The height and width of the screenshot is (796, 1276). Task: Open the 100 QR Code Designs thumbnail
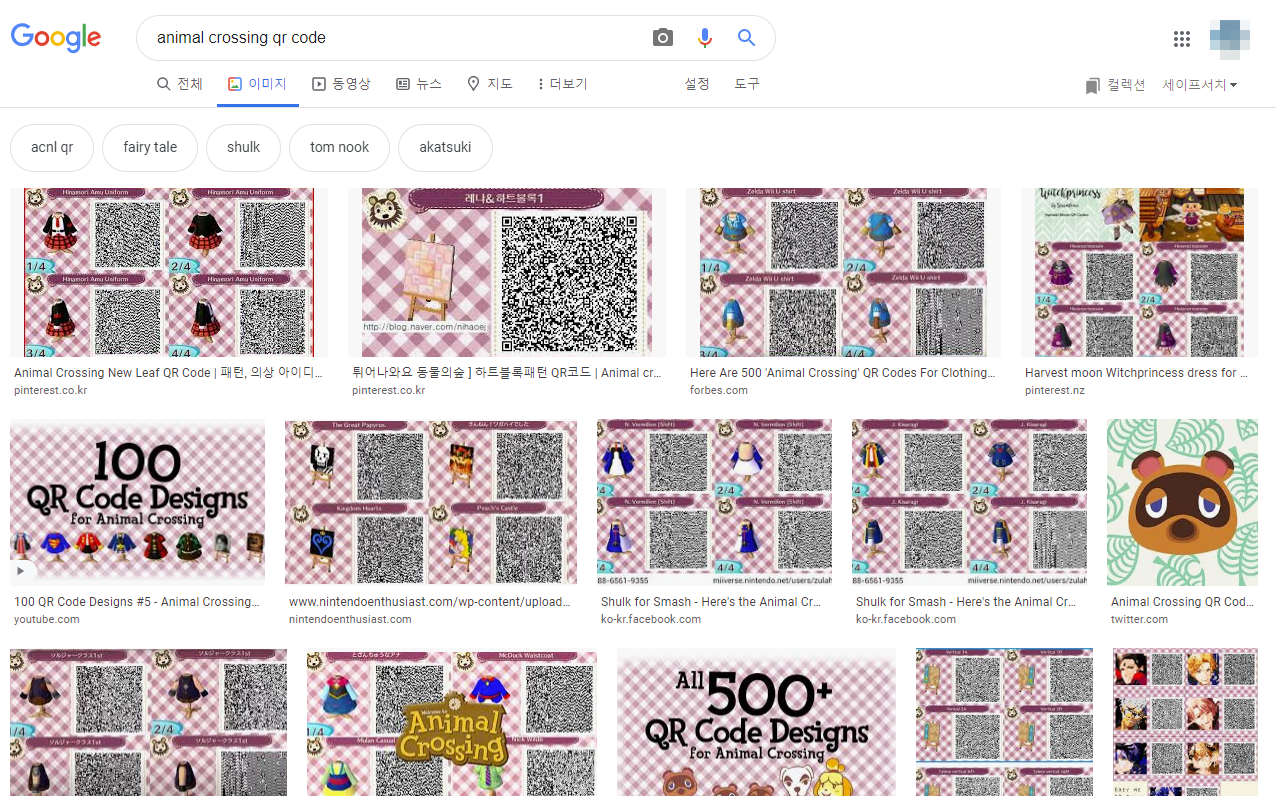(x=137, y=502)
